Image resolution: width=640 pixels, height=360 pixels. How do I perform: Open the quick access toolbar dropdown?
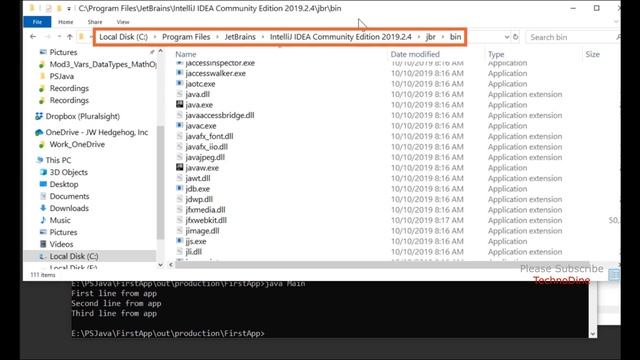coord(69,8)
